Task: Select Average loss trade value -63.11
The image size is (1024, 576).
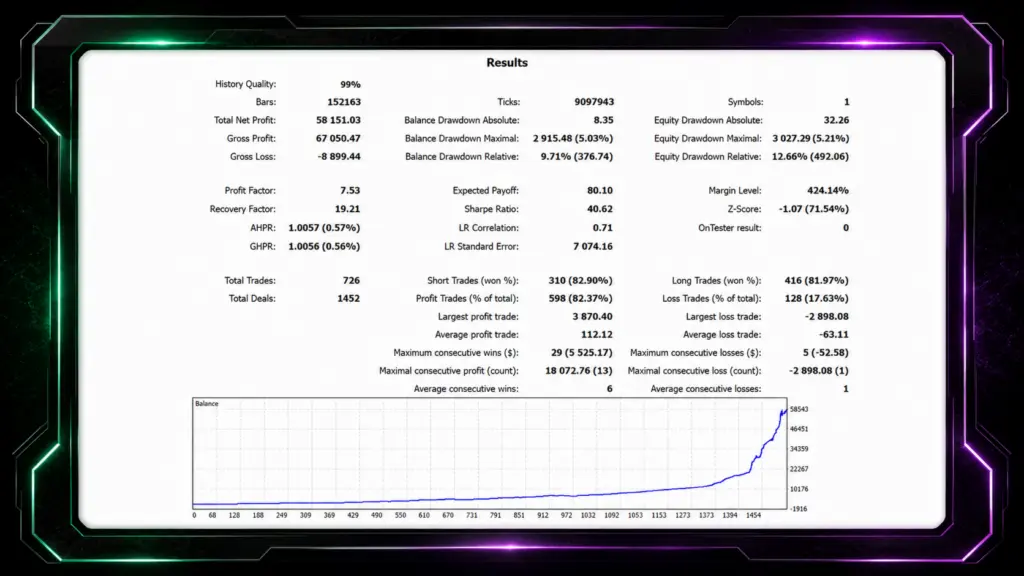Action: [834, 334]
